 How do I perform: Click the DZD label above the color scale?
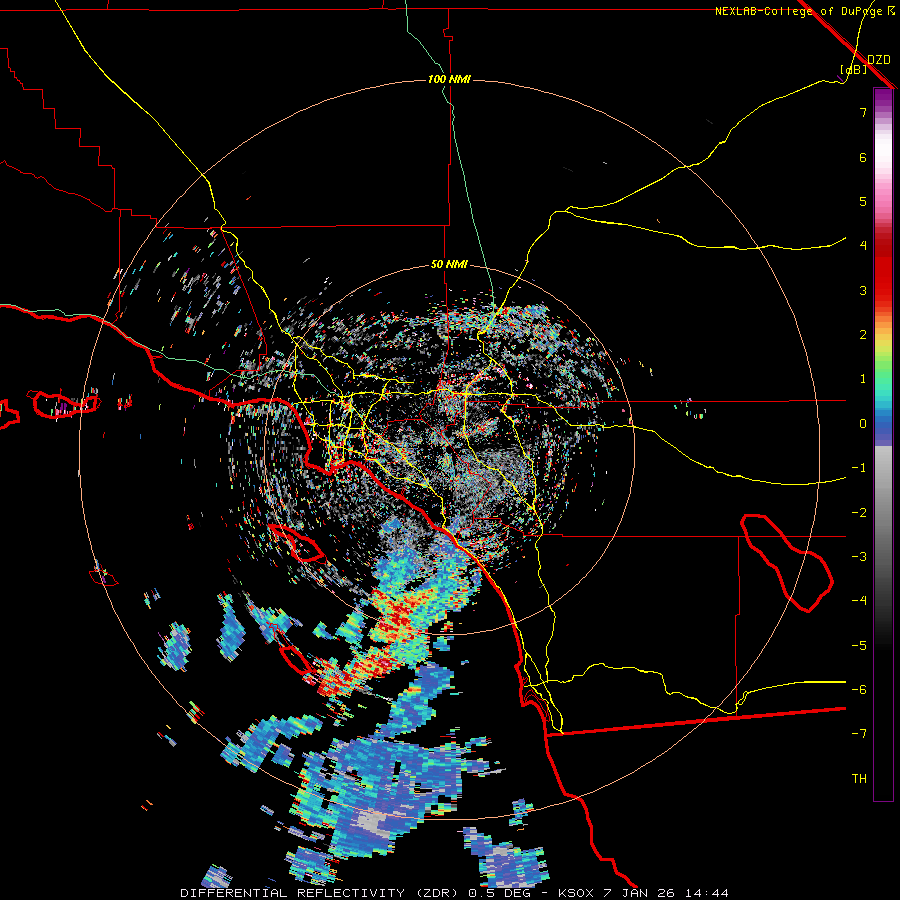pyautogui.click(x=879, y=60)
